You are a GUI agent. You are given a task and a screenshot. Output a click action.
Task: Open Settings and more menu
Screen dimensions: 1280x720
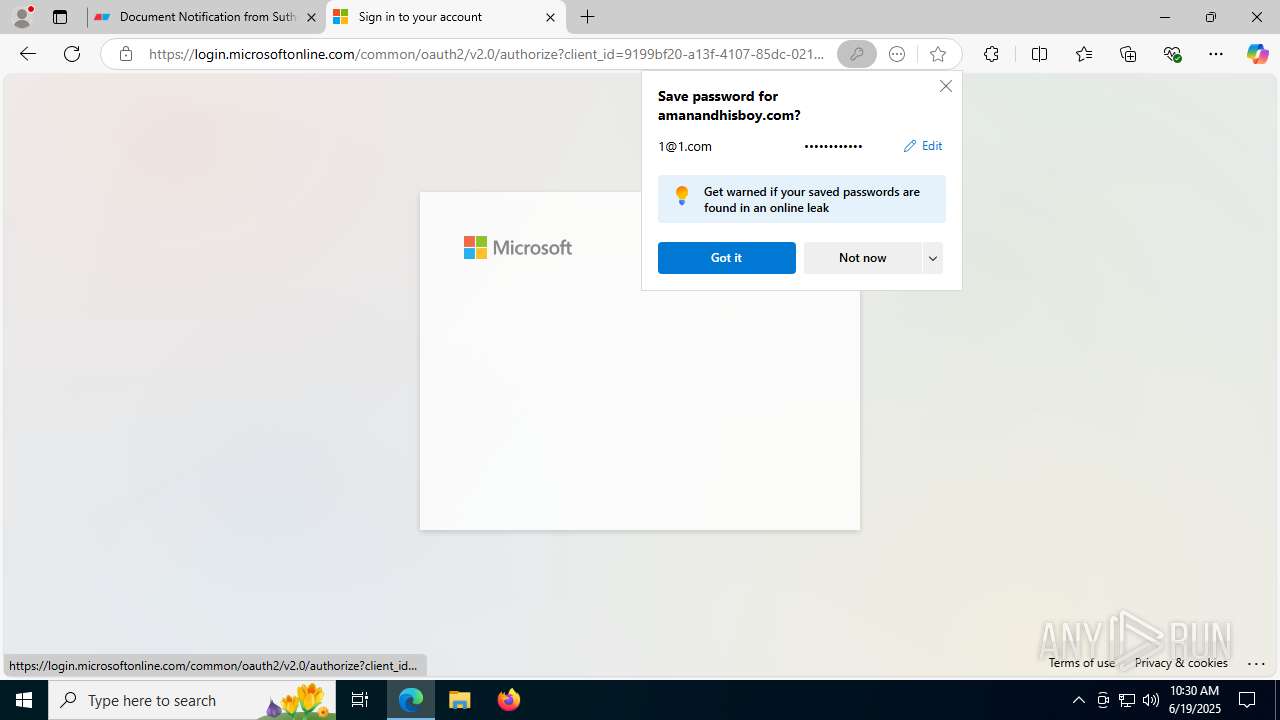pyautogui.click(x=1216, y=54)
